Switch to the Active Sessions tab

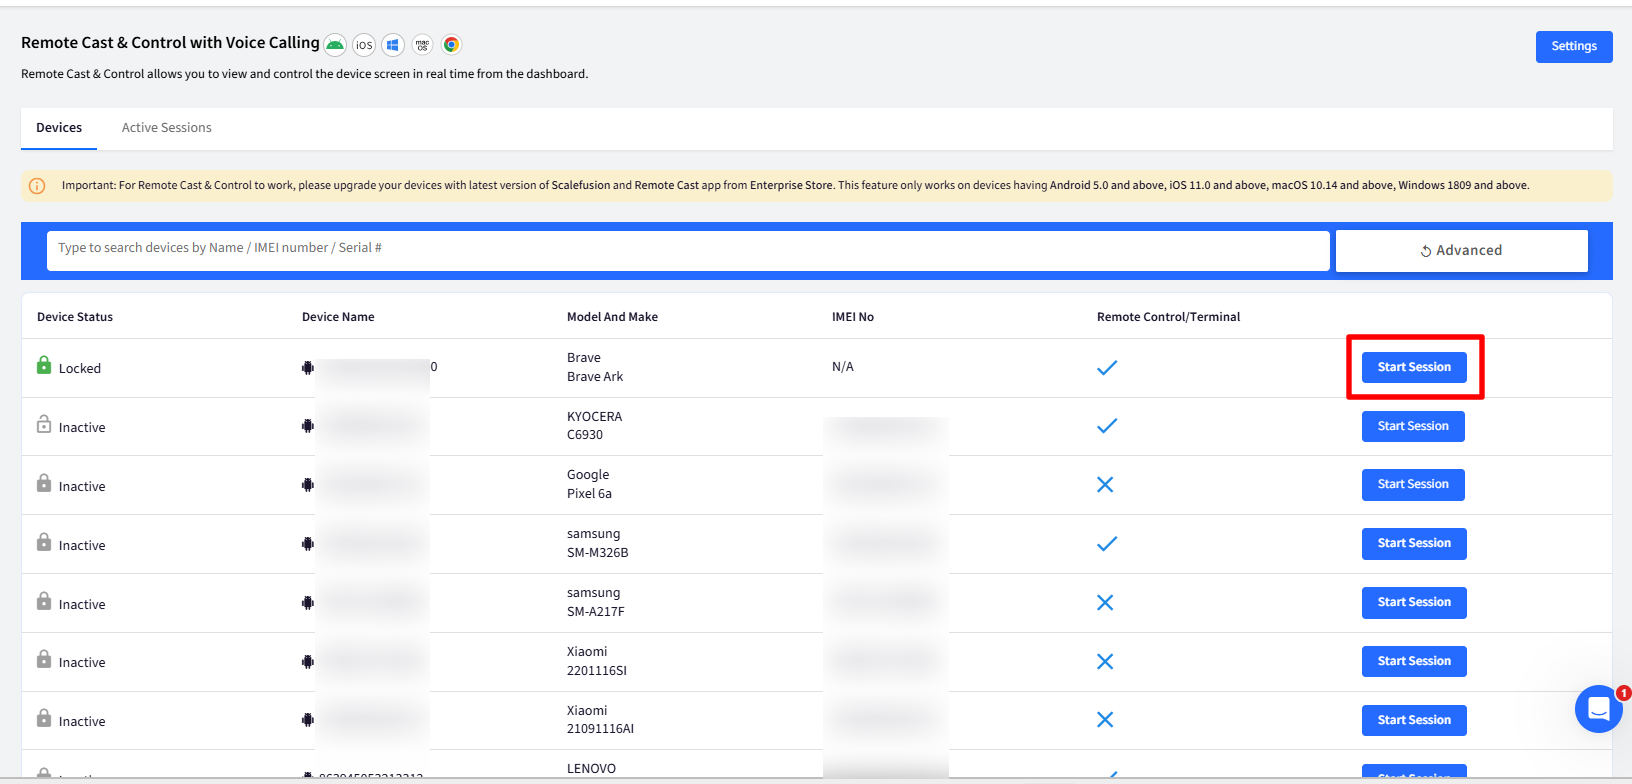tap(167, 128)
